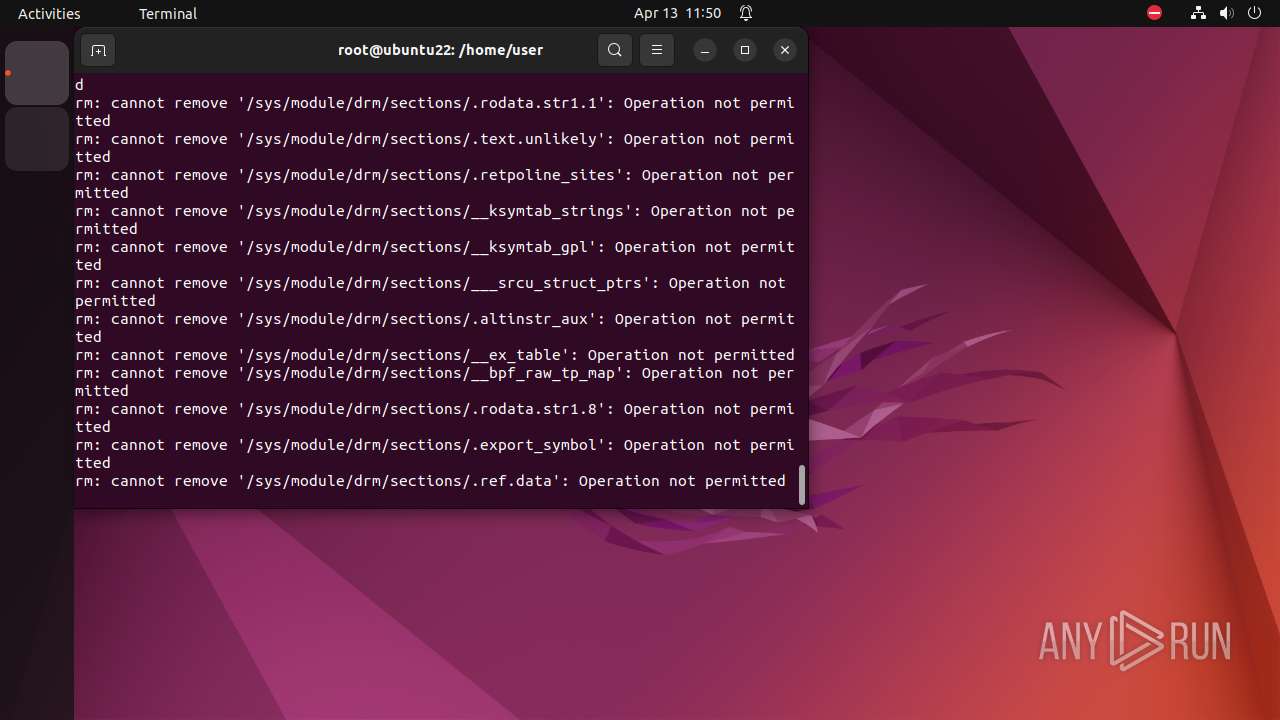Screen dimensions: 1280x720
Task: Click the line mentioning .rodata.str1.8
Action: pos(435,418)
